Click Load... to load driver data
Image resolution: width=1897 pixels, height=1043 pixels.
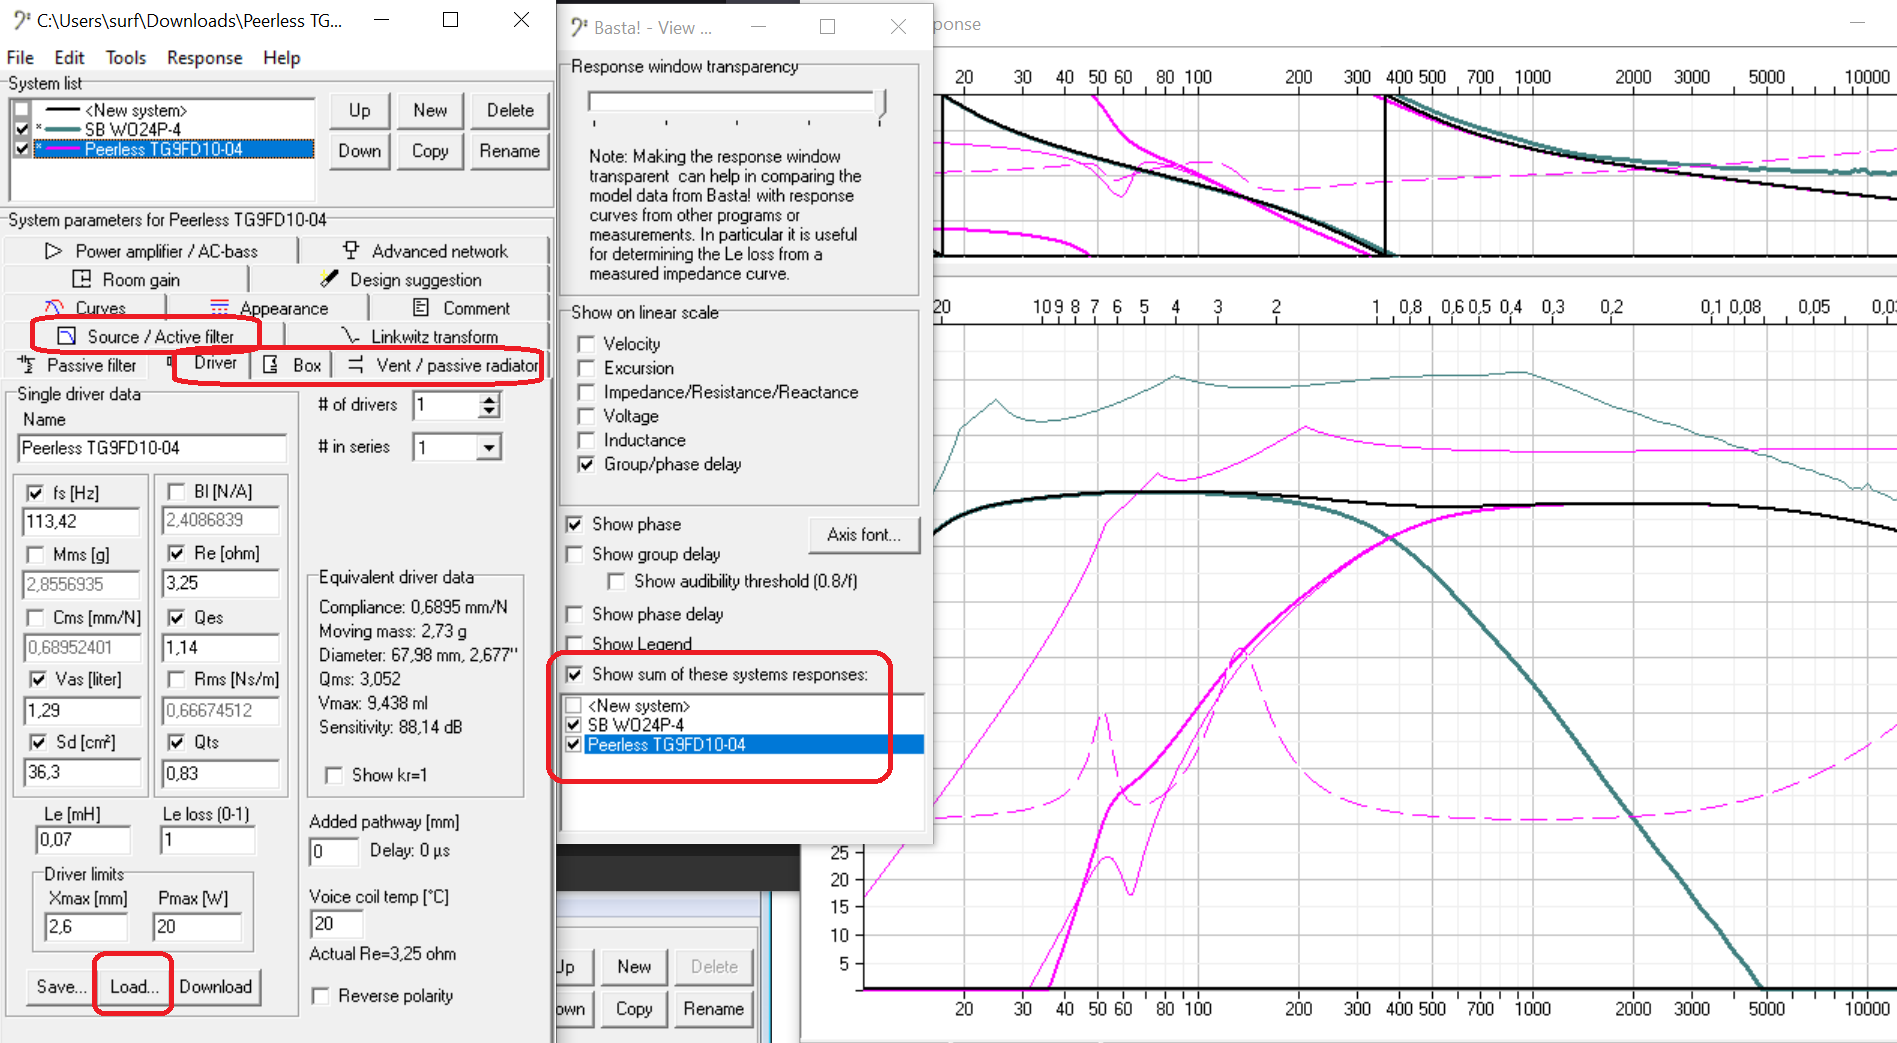(x=134, y=986)
